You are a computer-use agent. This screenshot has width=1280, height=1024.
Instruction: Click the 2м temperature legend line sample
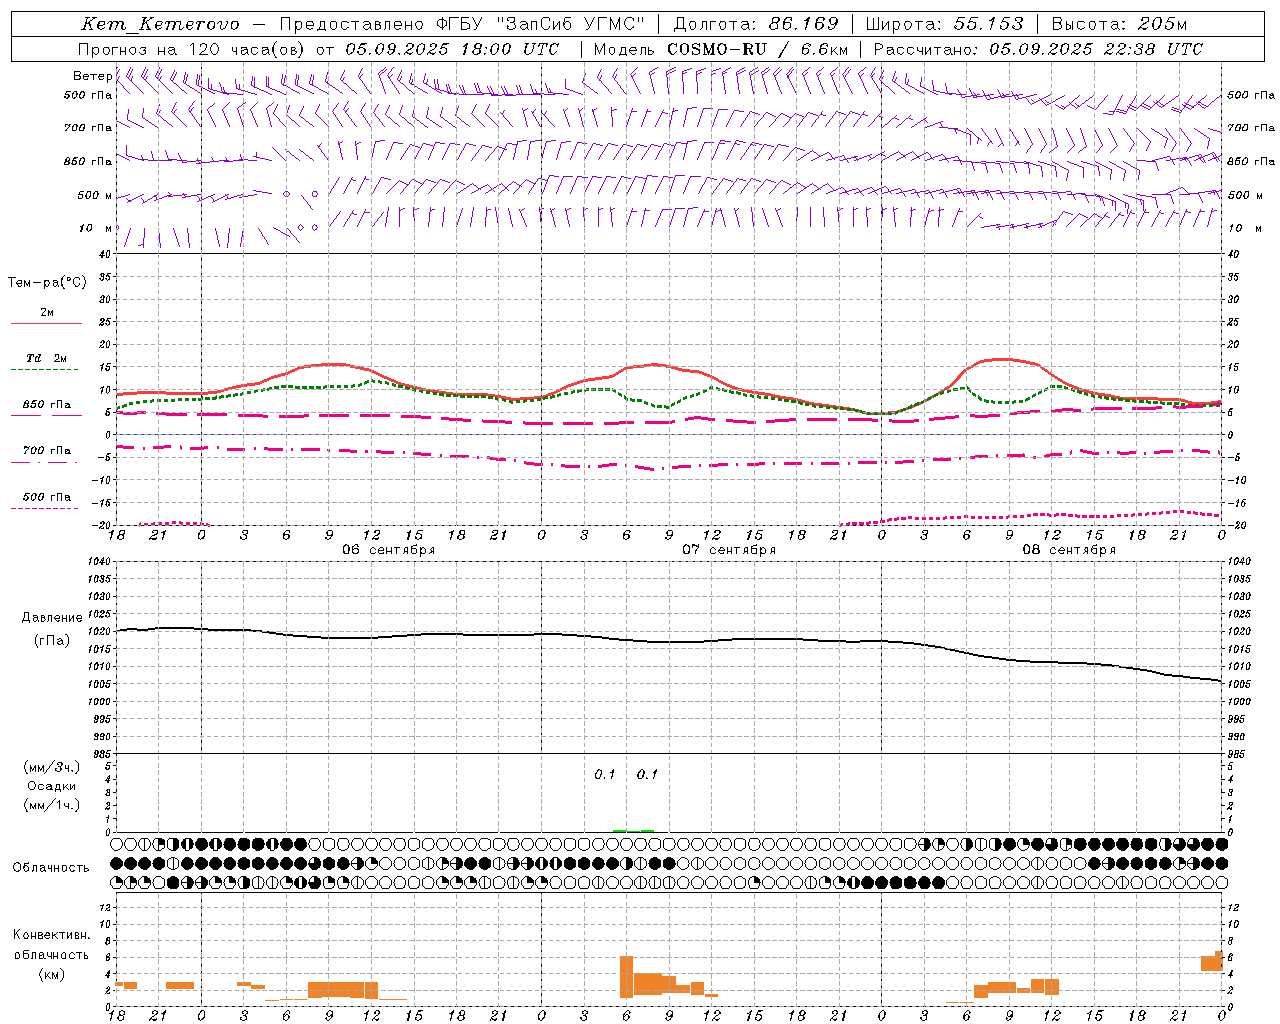(x=46, y=324)
